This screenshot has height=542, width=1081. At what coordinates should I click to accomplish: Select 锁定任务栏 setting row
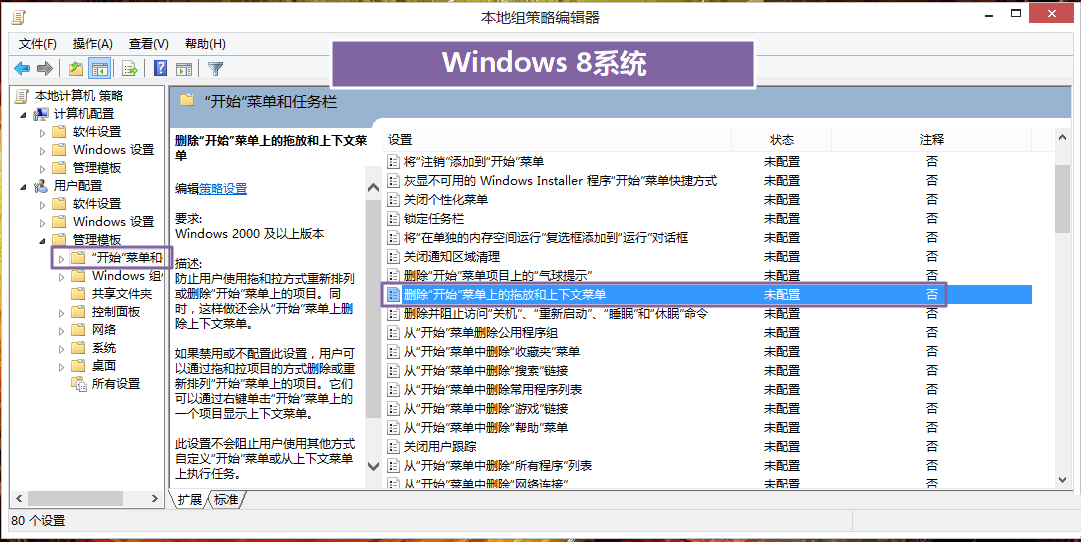click(708, 219)
